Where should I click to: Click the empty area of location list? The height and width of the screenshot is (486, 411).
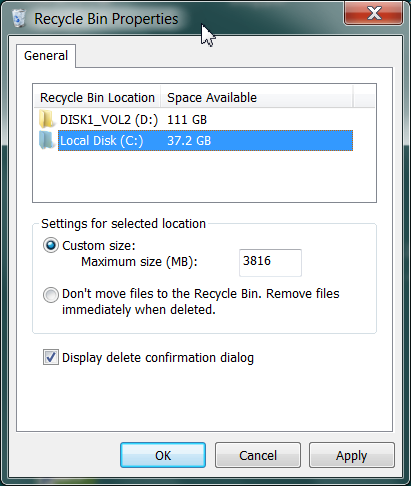click(x=204, y=176)
